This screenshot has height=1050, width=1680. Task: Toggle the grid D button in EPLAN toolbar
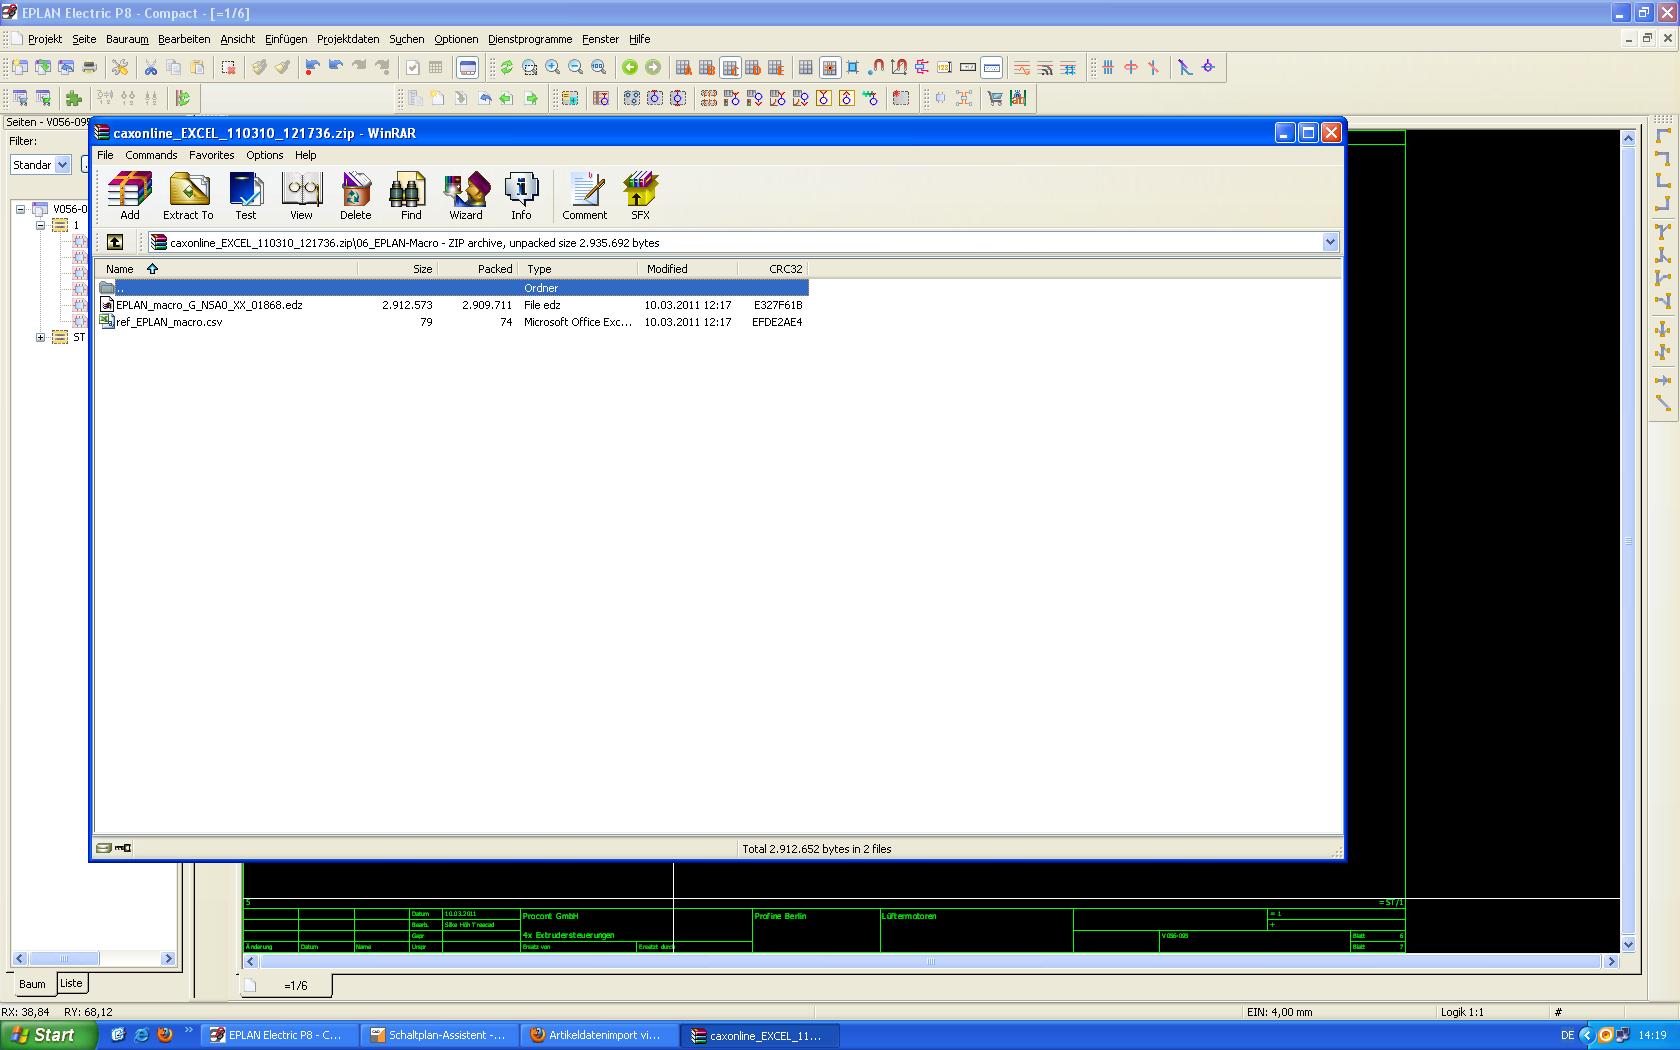(753, 67)
